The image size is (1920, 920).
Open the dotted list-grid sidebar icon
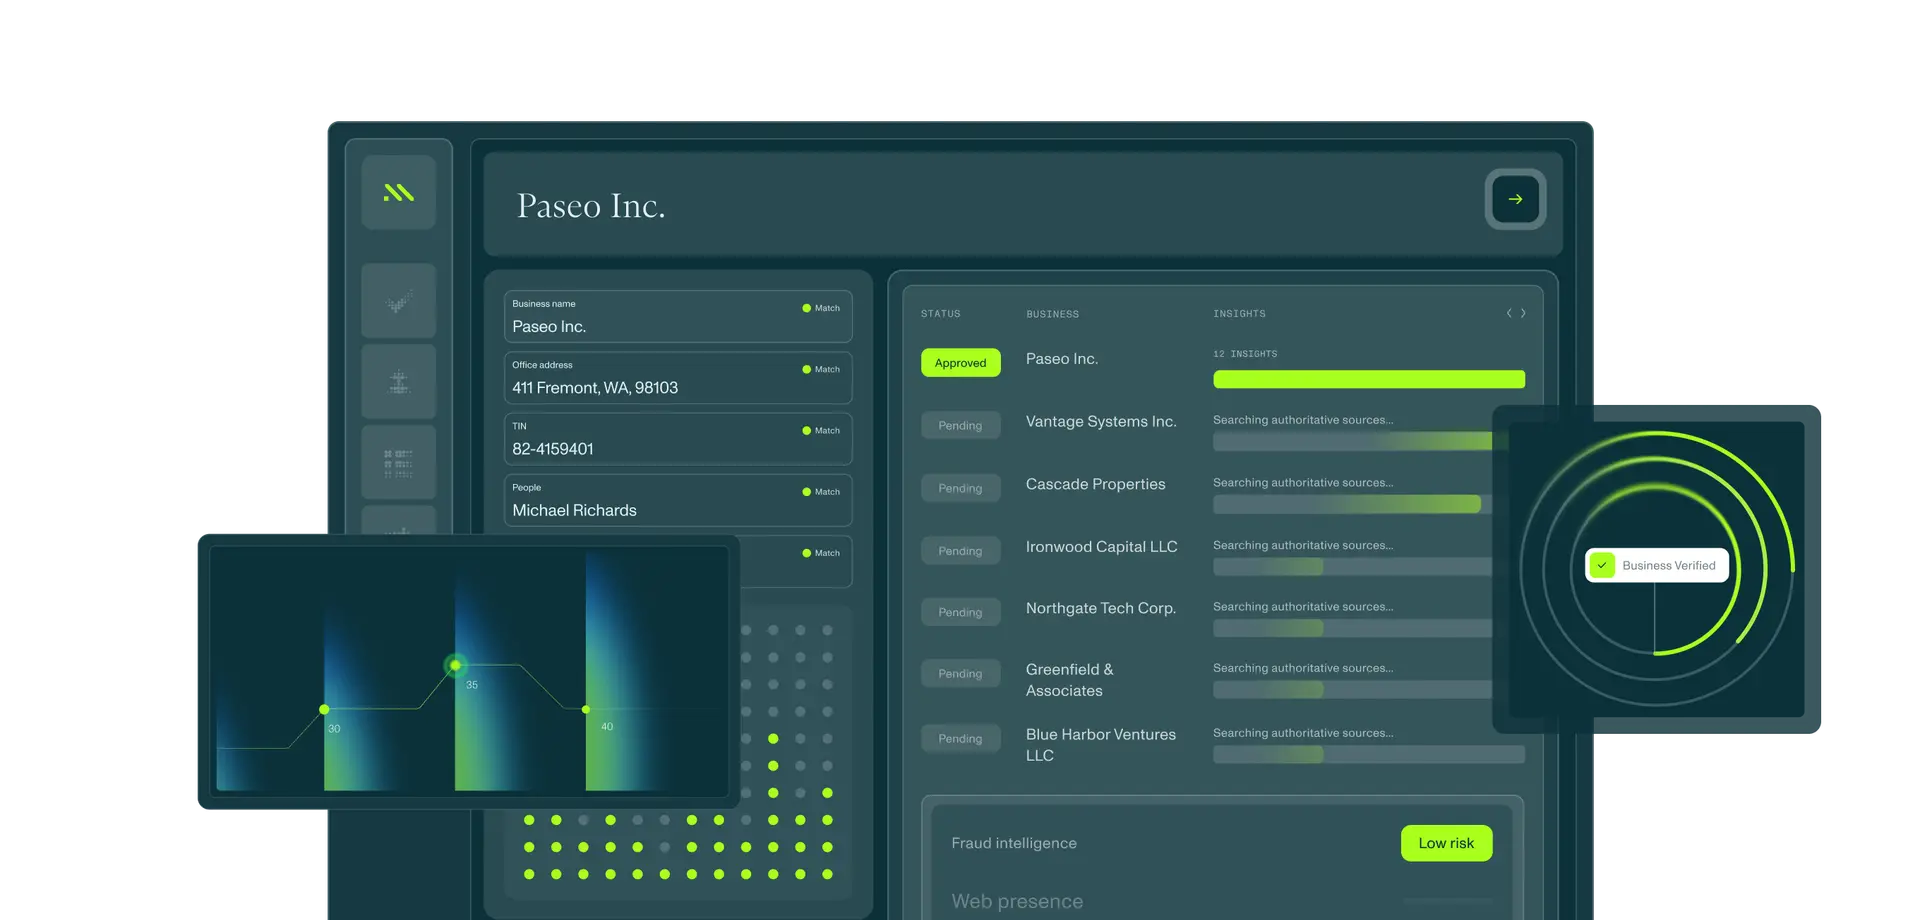click(398, 462)
